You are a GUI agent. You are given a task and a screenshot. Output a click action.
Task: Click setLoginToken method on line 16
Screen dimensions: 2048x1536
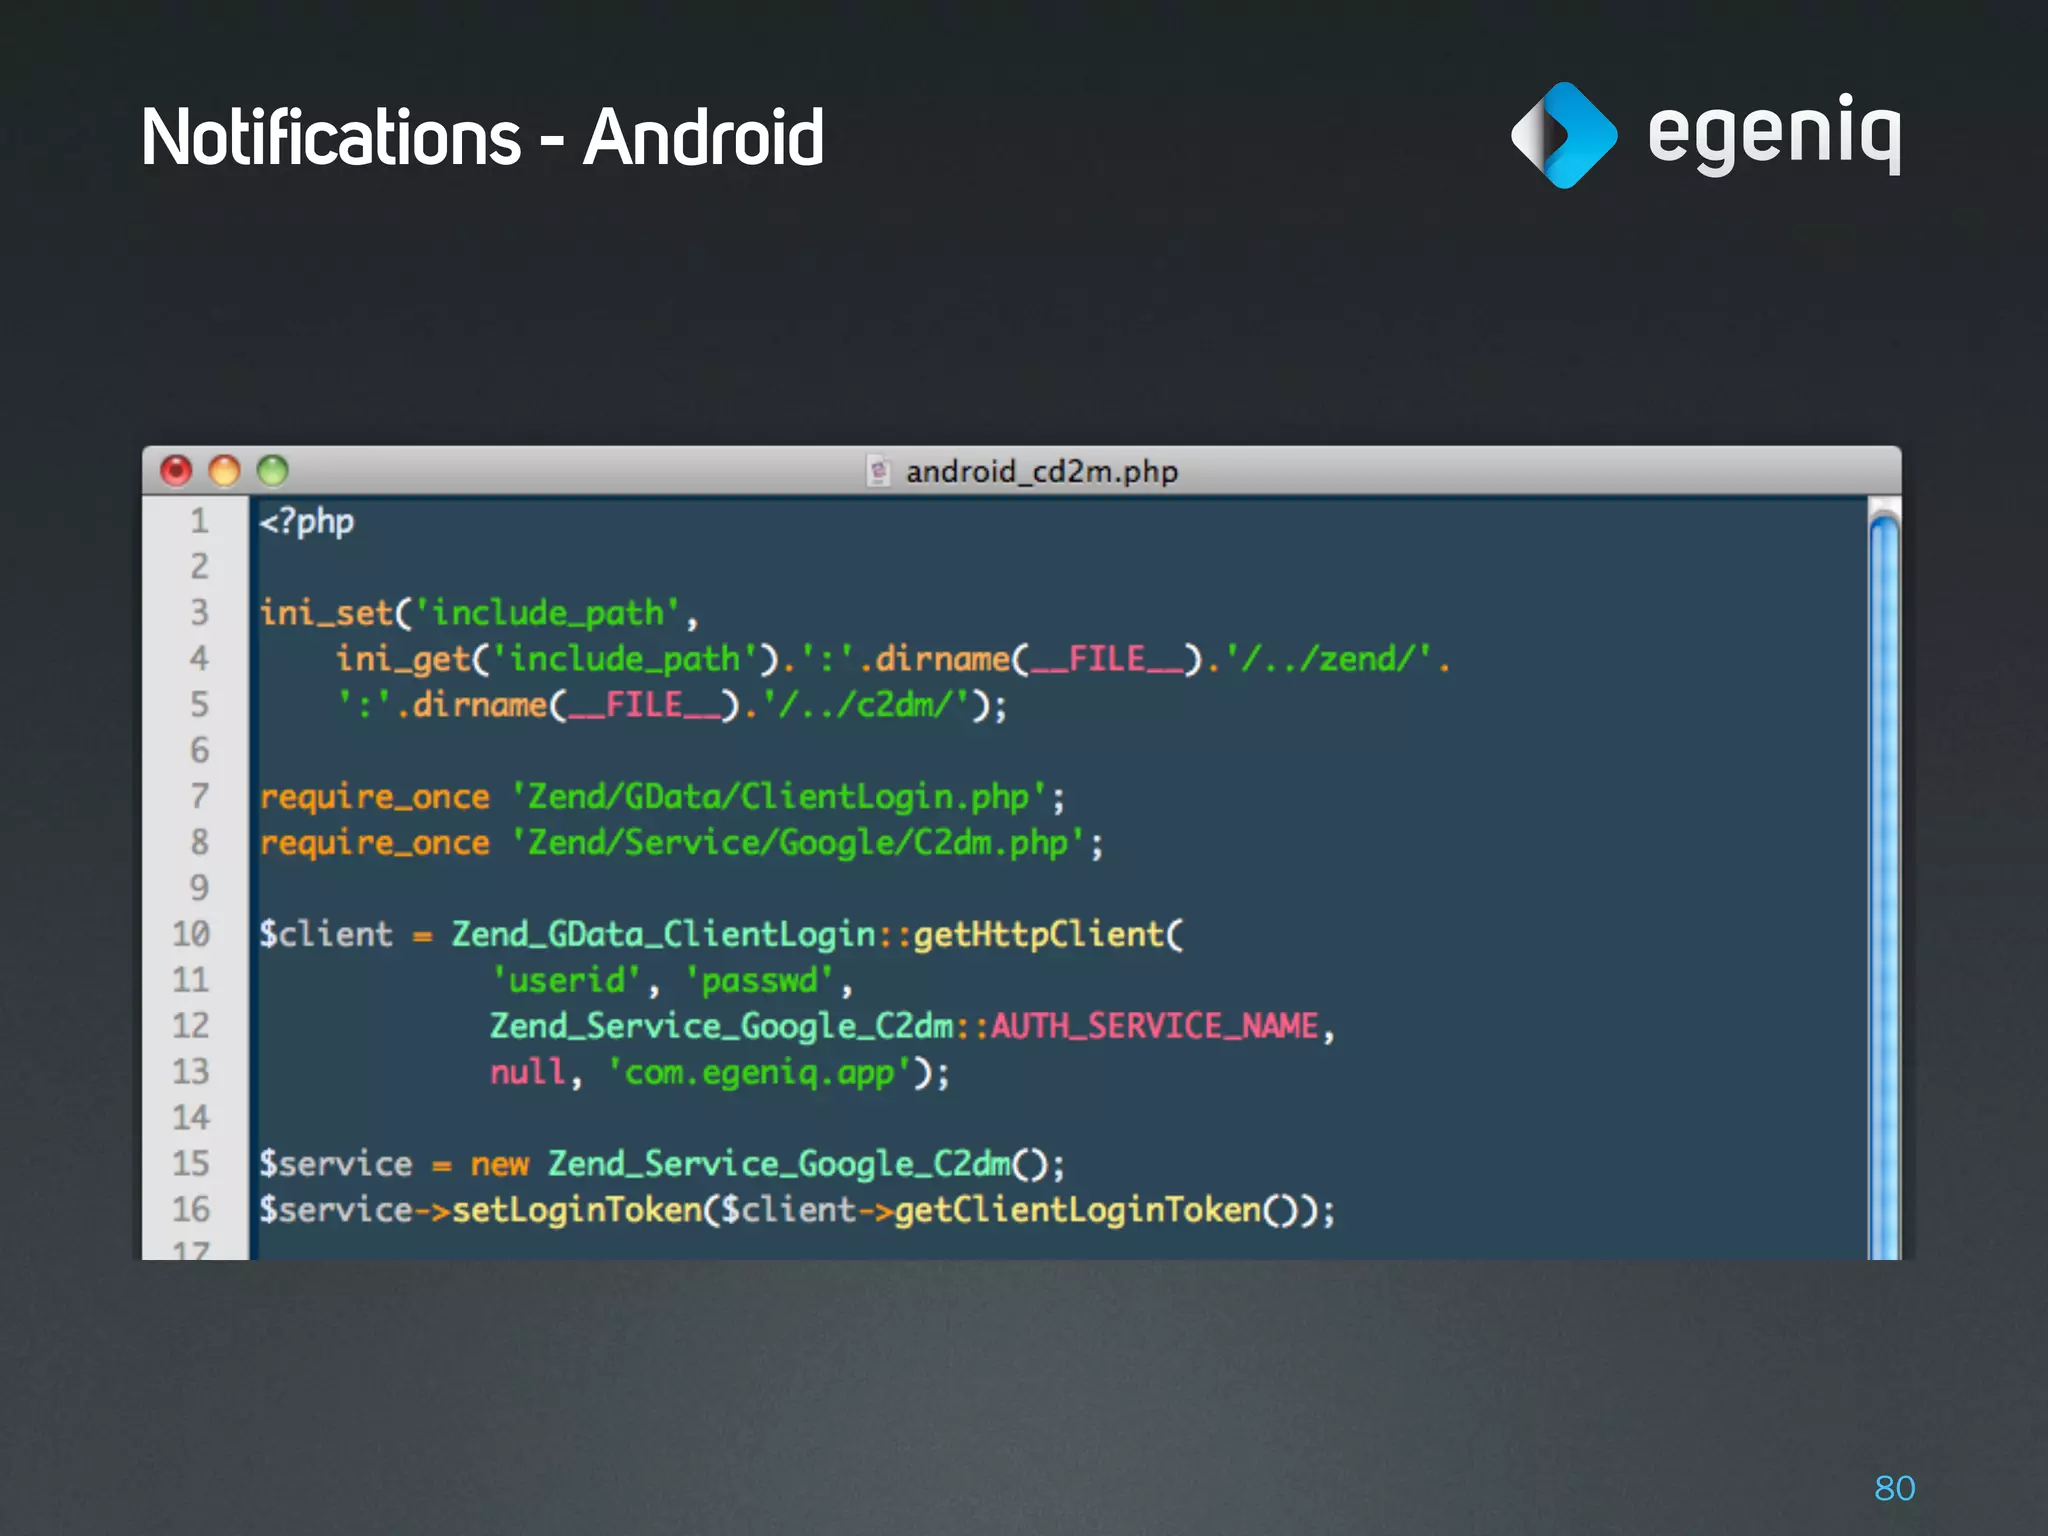click(577, 1211)
